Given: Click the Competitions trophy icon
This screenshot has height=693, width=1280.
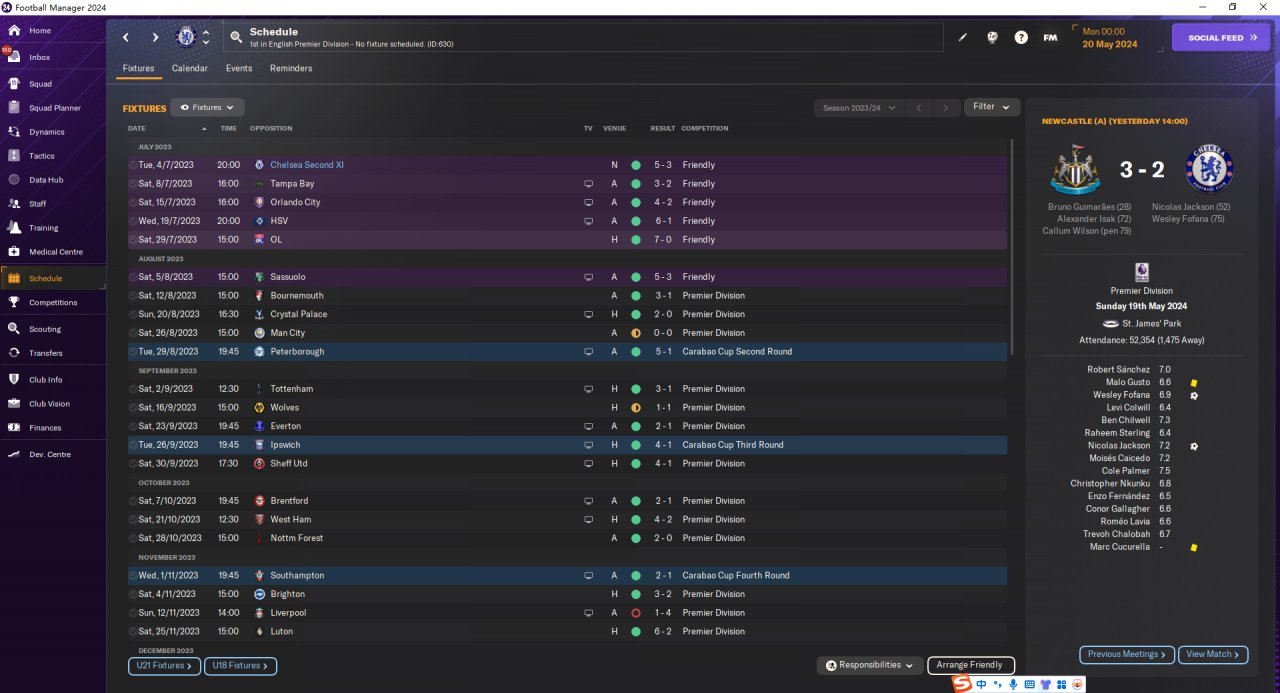Looking at the screenshot, I should click(x=14, y=302).
